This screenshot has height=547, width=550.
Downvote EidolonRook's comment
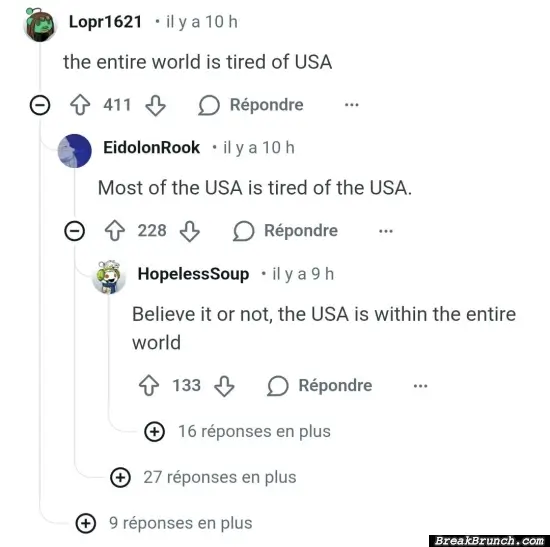pos(190,231)
